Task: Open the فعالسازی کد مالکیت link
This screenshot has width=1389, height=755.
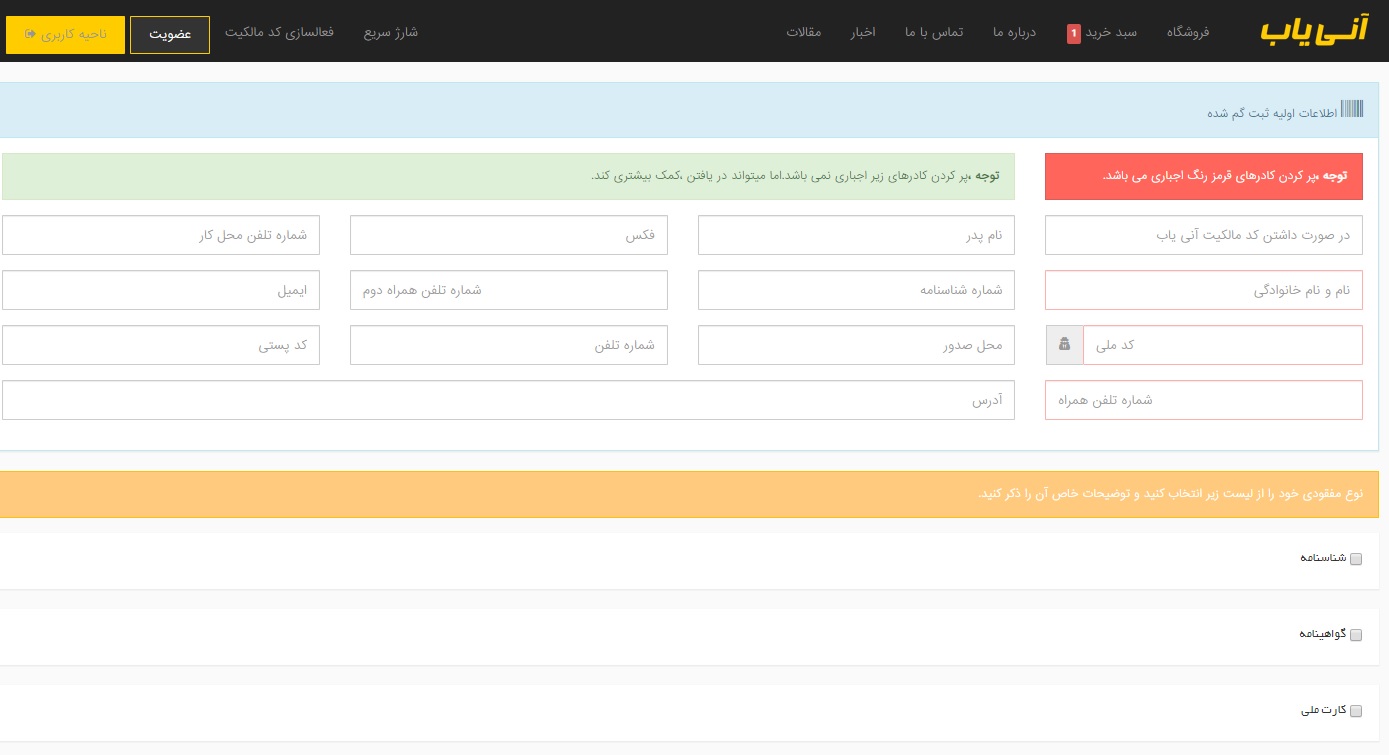Action: point(279,32)
